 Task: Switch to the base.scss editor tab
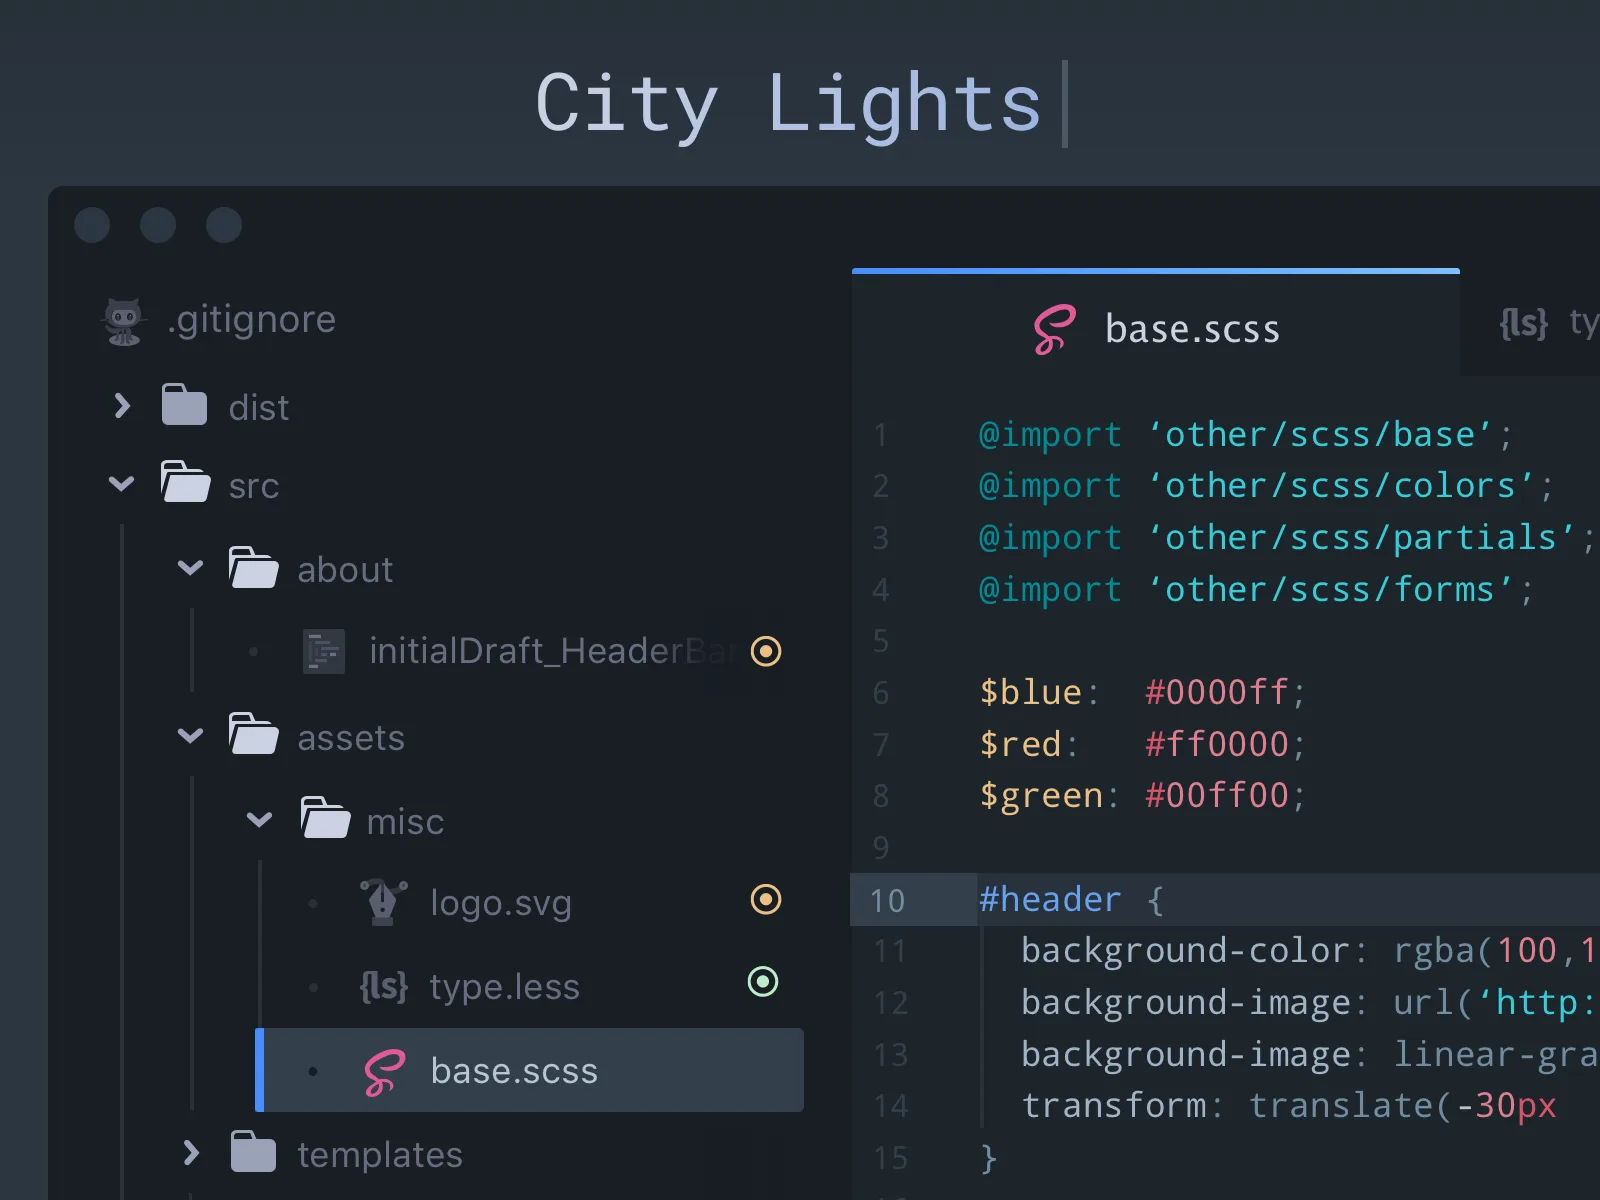pos(1156,325)
